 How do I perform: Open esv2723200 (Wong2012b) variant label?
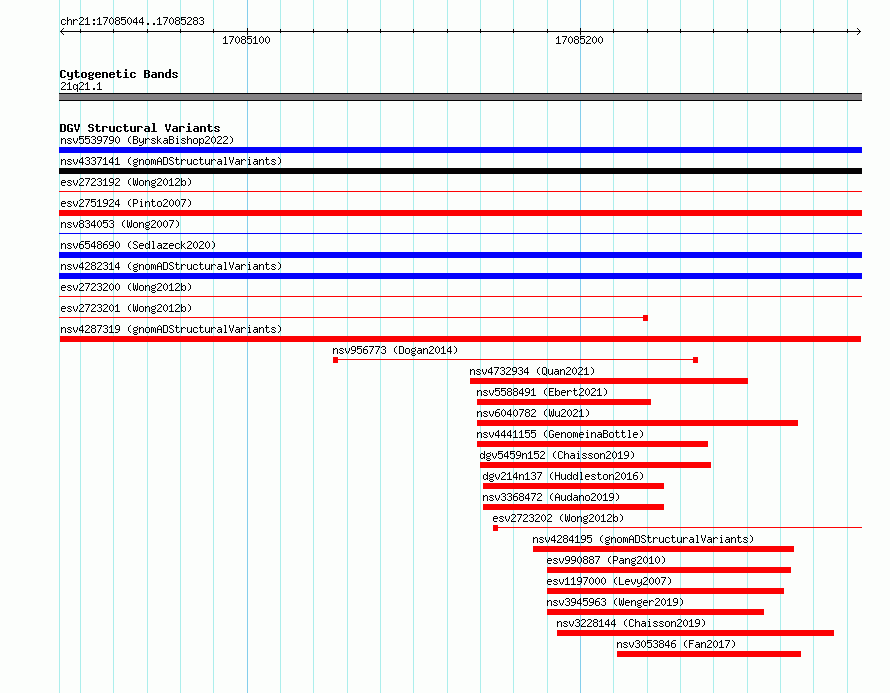(x=126, y=287)
